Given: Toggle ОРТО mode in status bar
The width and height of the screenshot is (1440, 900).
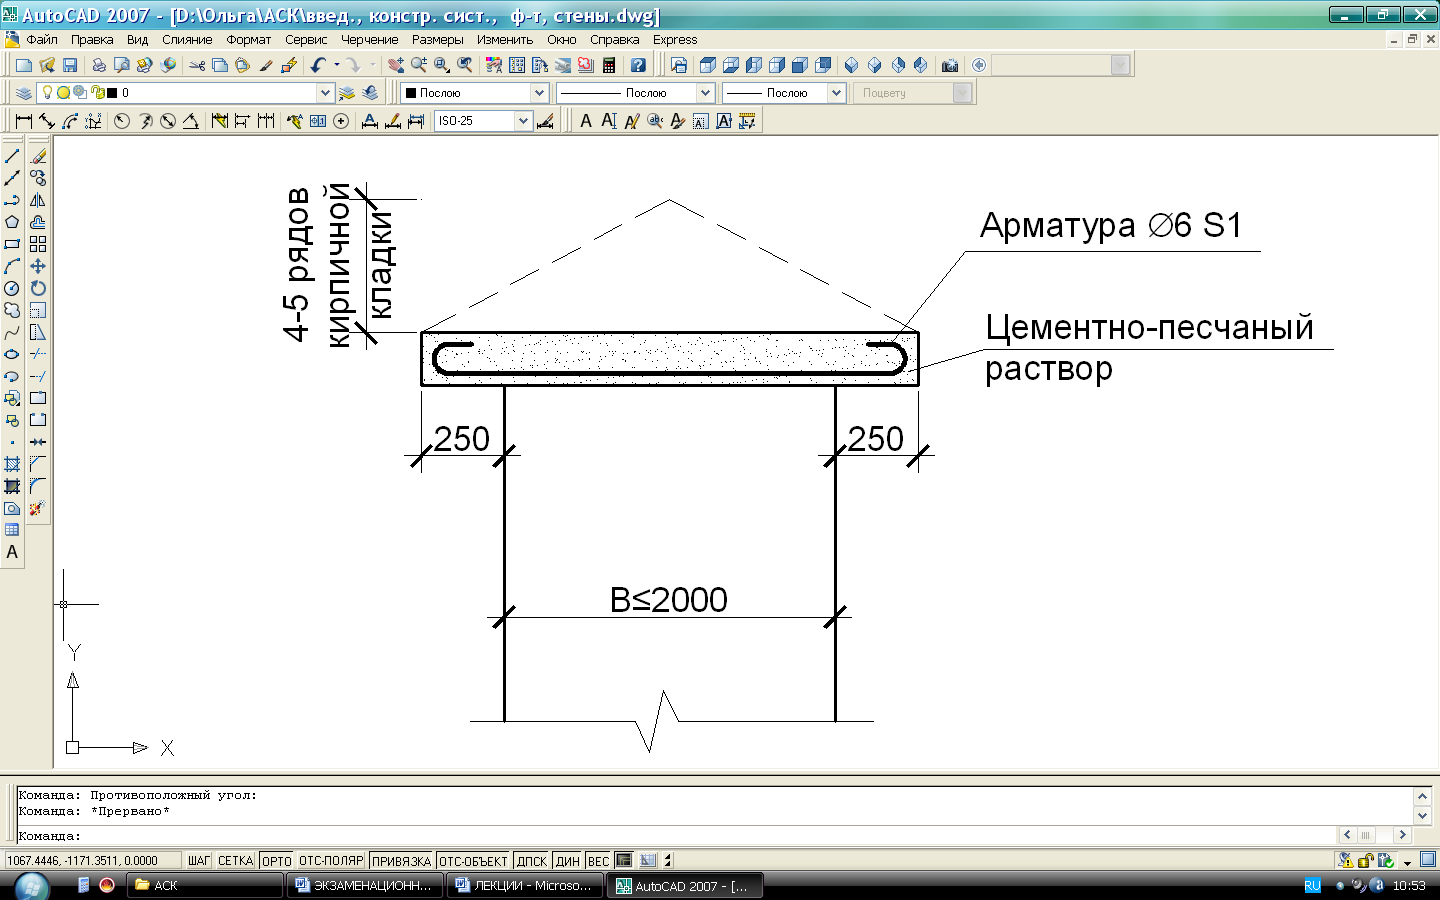Looking at the screenshot, I should pyautogui.click(x=276, y=861).
